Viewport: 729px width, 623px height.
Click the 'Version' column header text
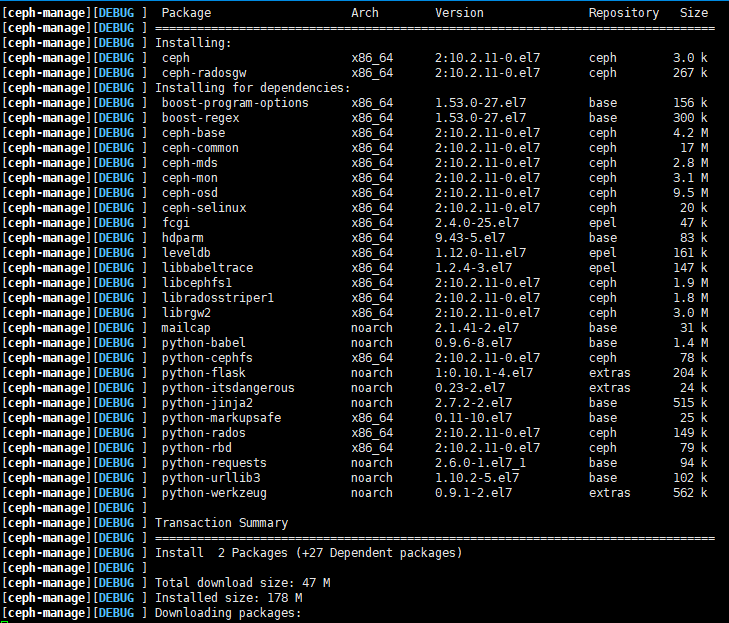point(459,13)
